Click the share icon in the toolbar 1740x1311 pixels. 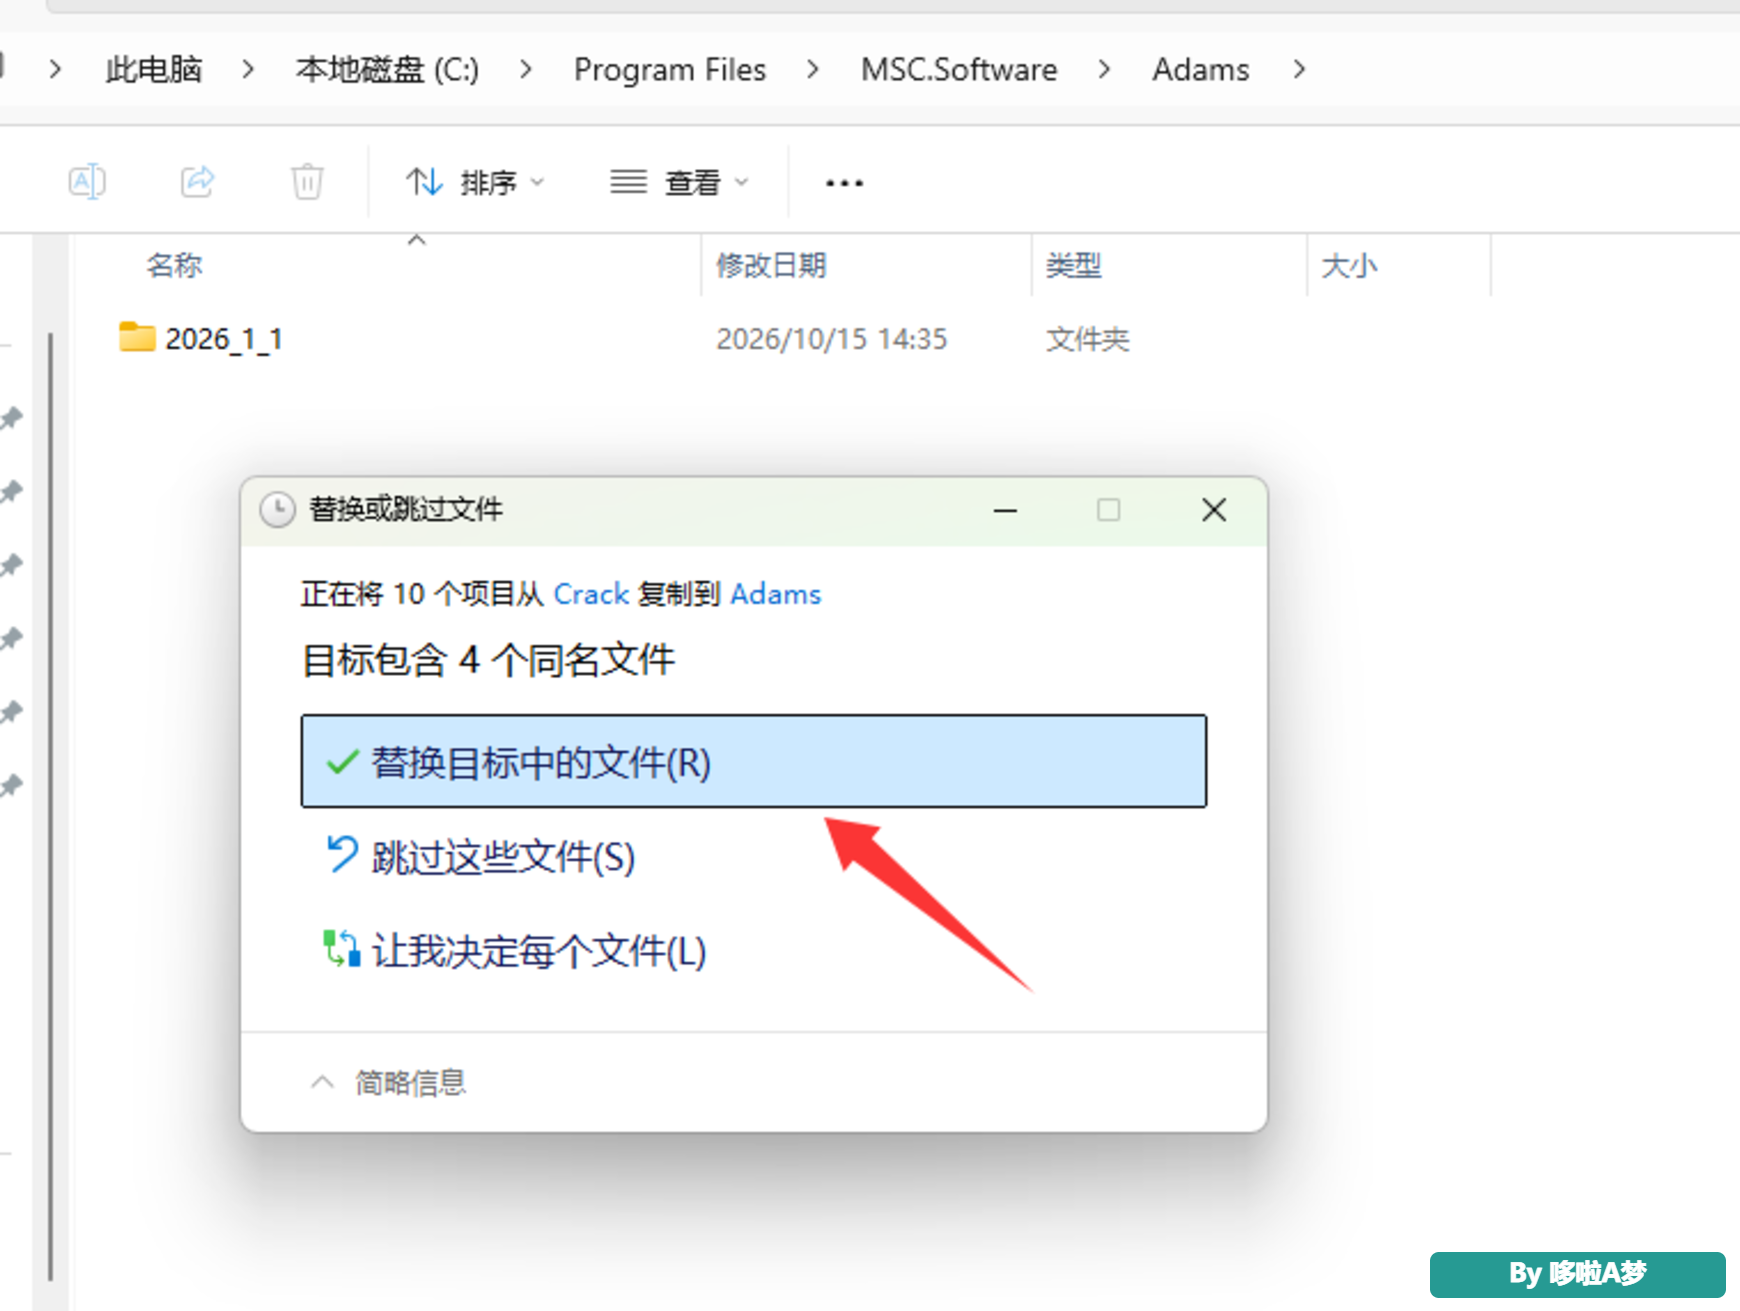(x=197, y=182)
